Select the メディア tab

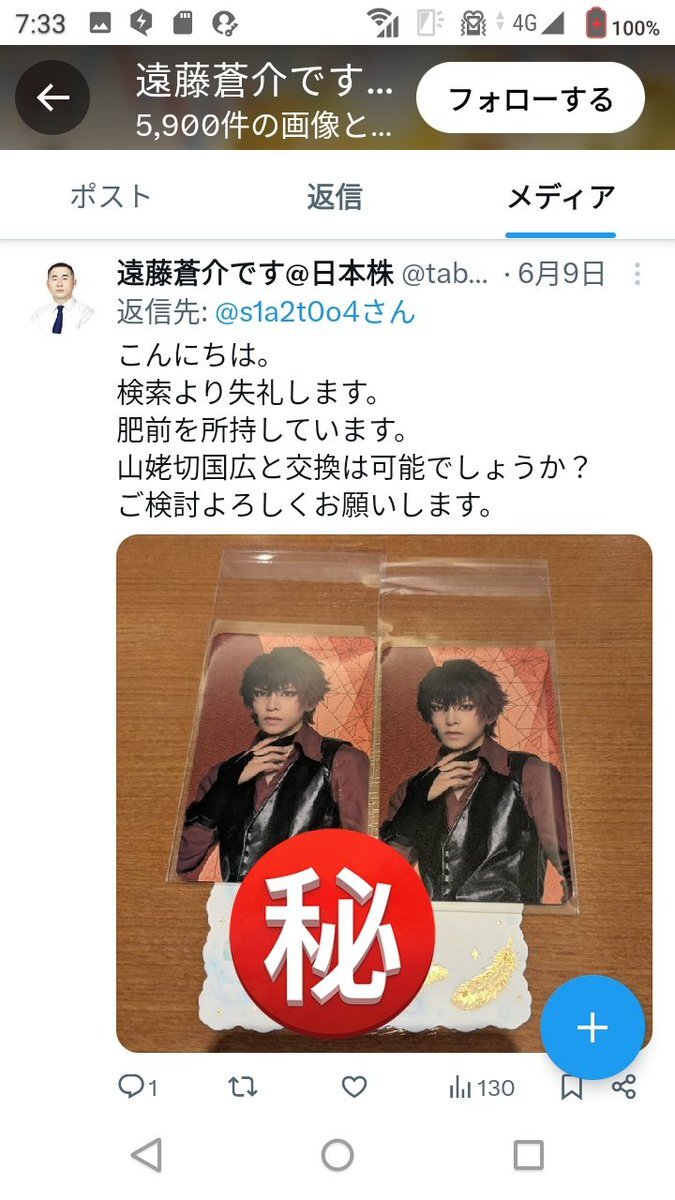coord(560,197)
